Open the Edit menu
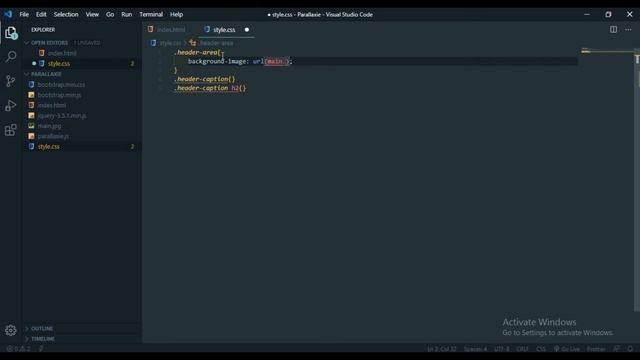 pyautogui.click(x=41, y=14)
